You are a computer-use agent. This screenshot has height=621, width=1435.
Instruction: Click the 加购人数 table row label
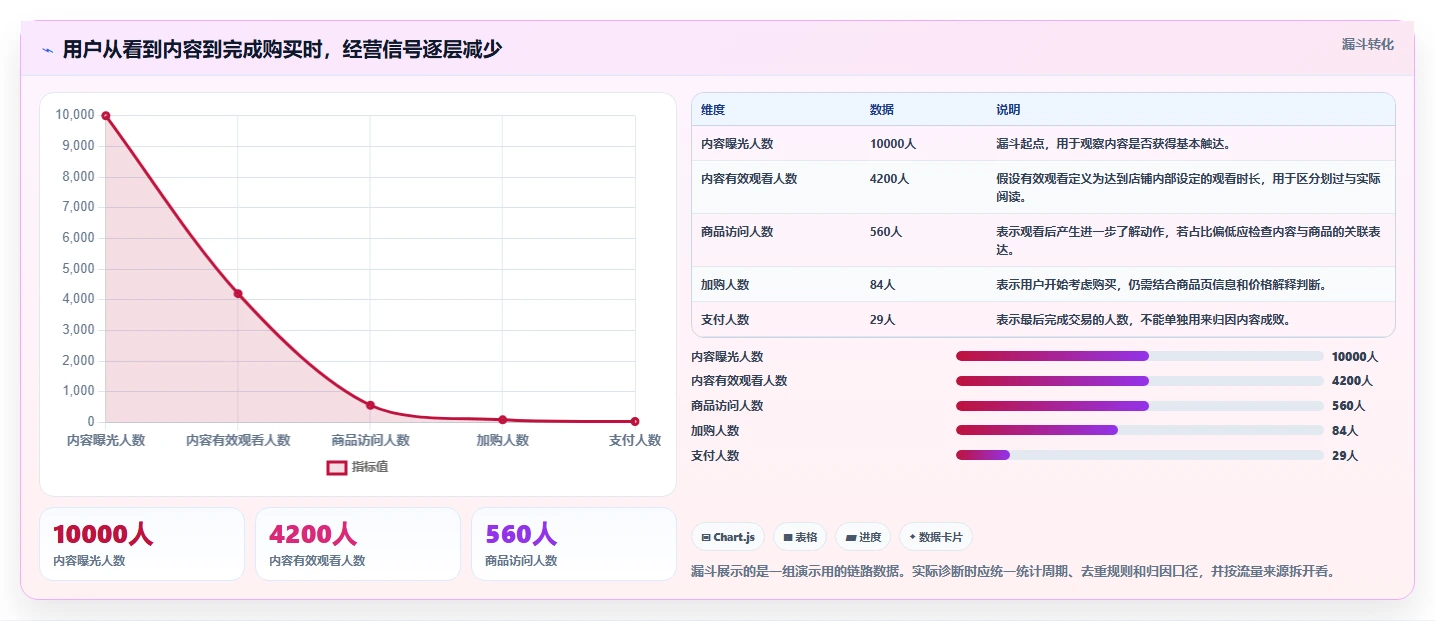pyautogui.click(x=725, y=285)
